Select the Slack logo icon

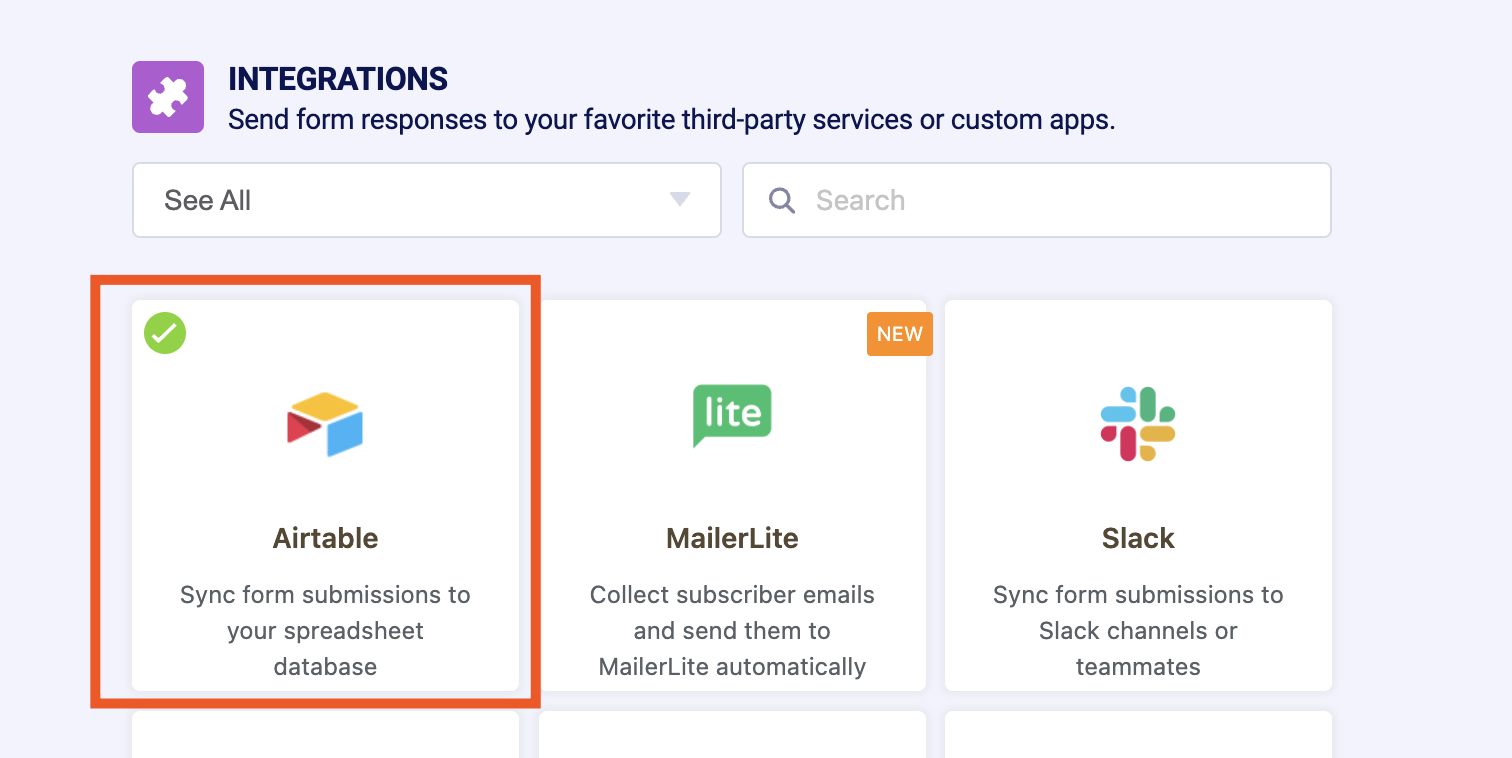(x=1138, y=424)
